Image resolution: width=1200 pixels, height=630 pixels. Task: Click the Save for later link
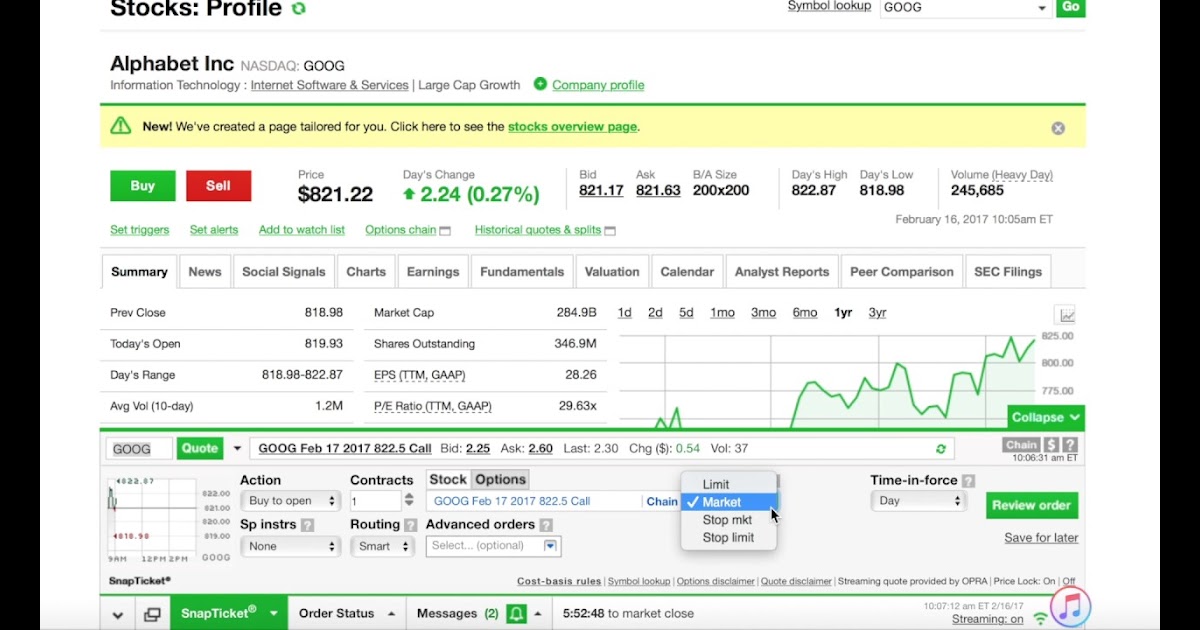click(x=1041, y=538)
